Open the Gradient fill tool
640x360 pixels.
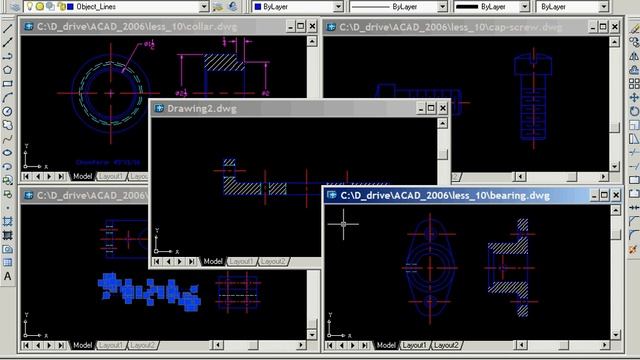tap(7, 236)
